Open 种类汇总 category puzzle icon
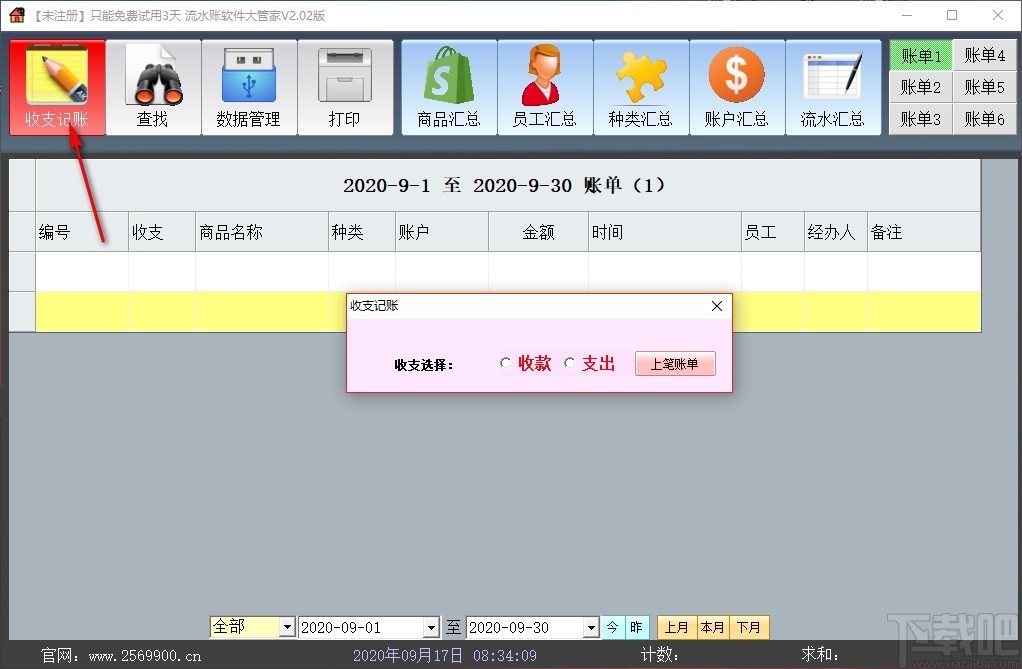This screenshot has width=1022, height=669. tap(641, 85)
